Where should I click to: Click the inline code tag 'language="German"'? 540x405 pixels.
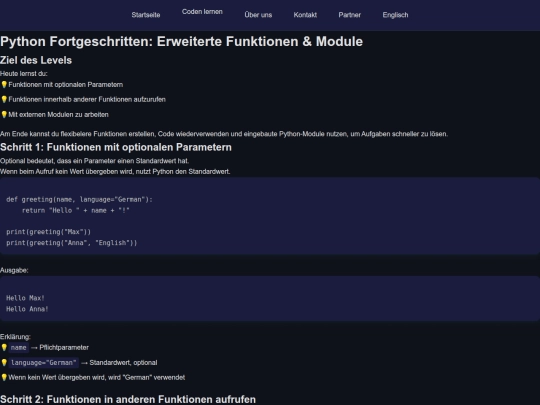point(44,363)
